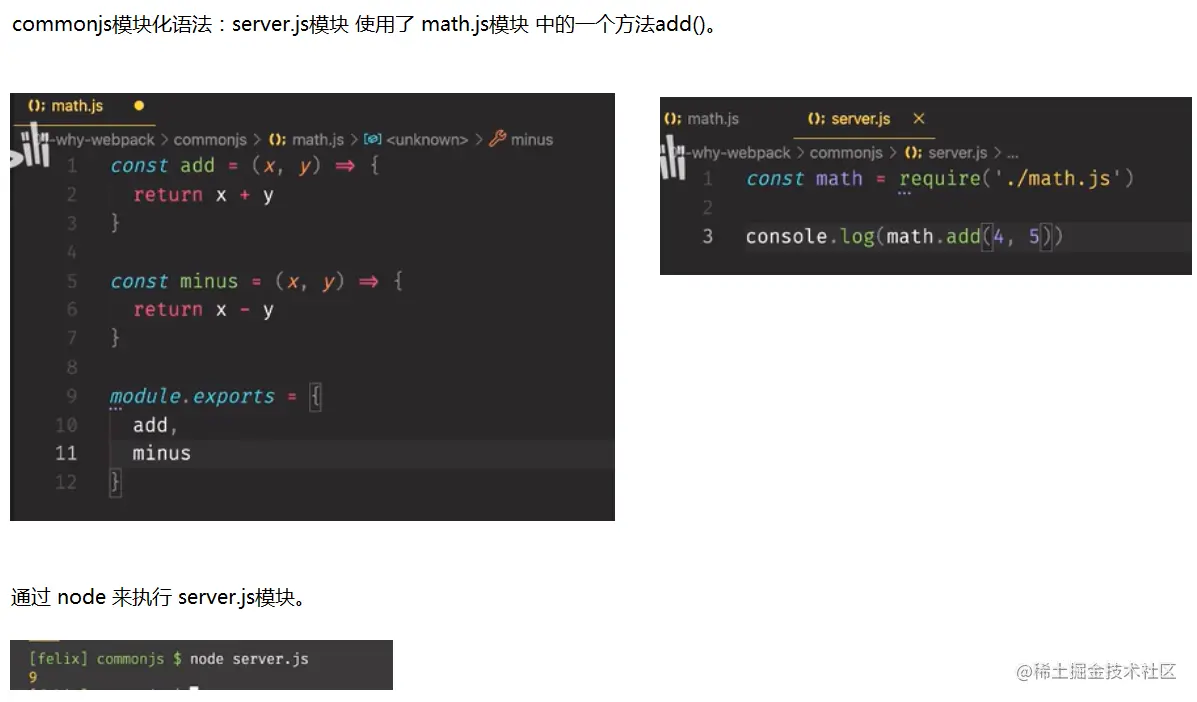This screenshot has height=702, width=1197.
Task: Select the math.js tab in left editor
Action: click(x=66, y=106)
